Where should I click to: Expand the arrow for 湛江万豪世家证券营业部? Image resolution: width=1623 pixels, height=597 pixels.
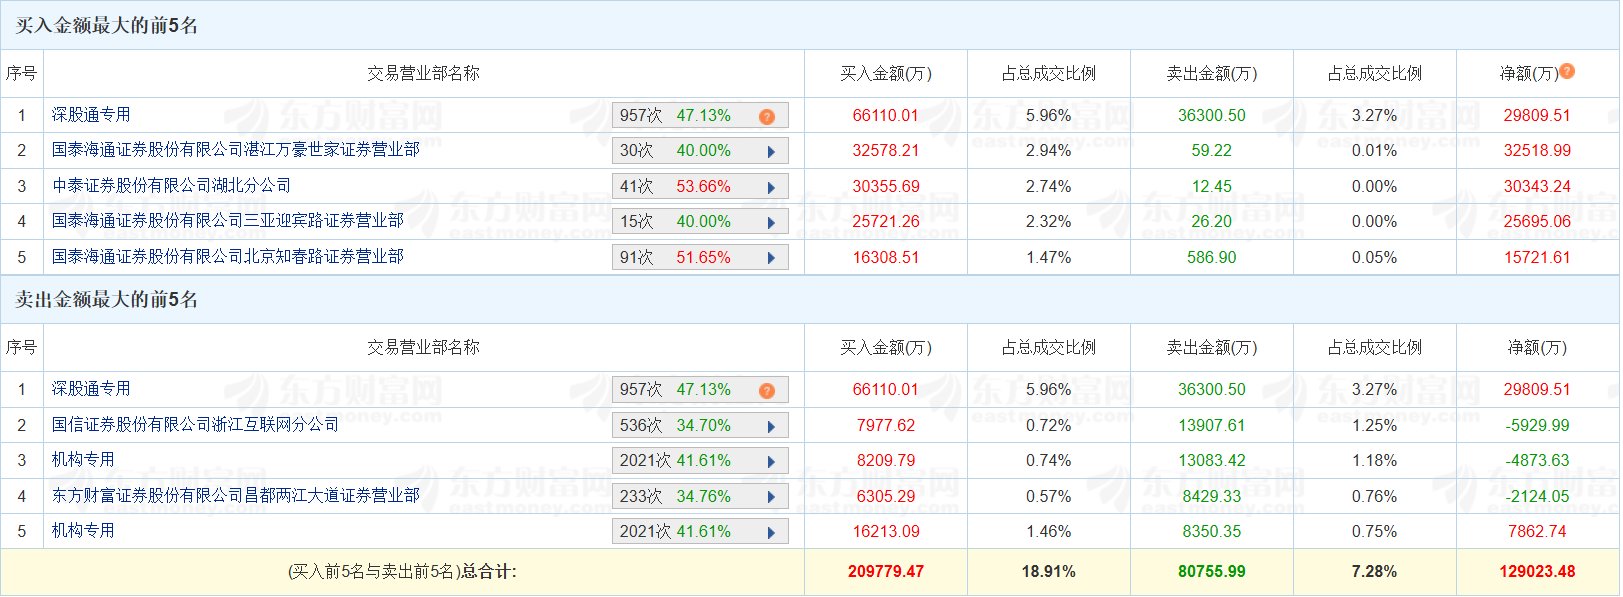(771, 152)
